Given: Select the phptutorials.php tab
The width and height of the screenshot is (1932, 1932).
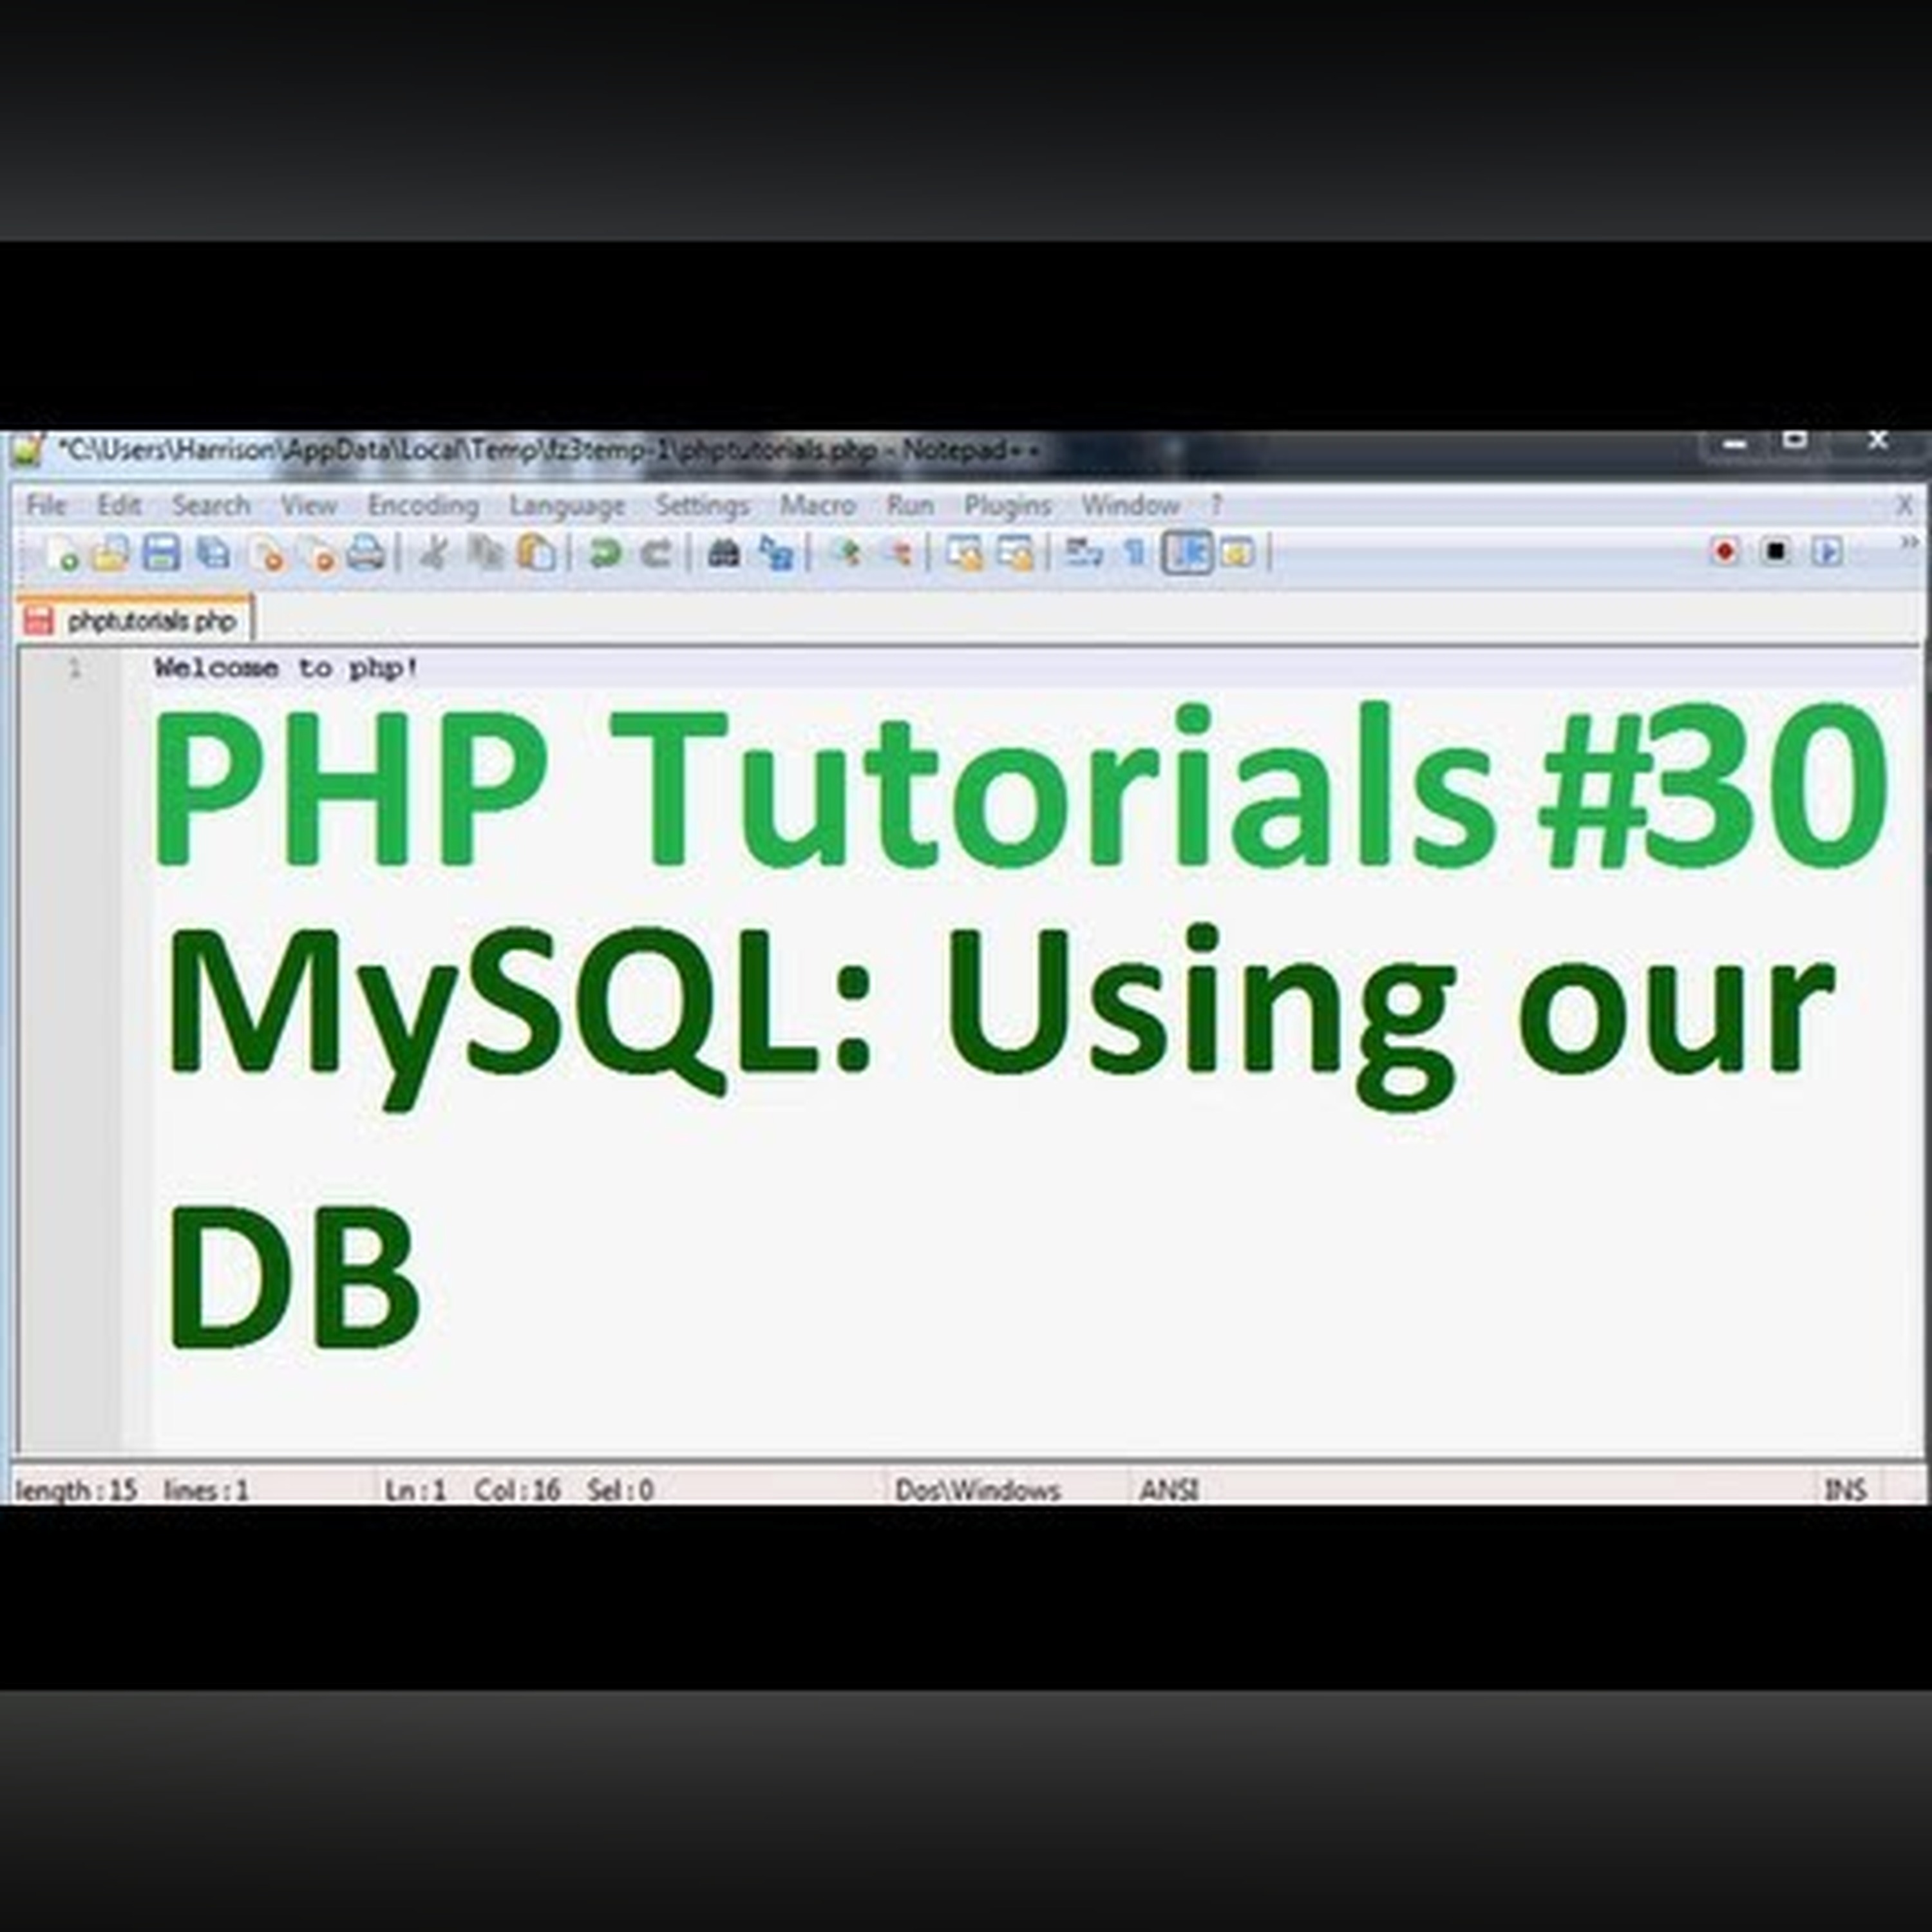Looking at the screenshot, I should [135, 621].
